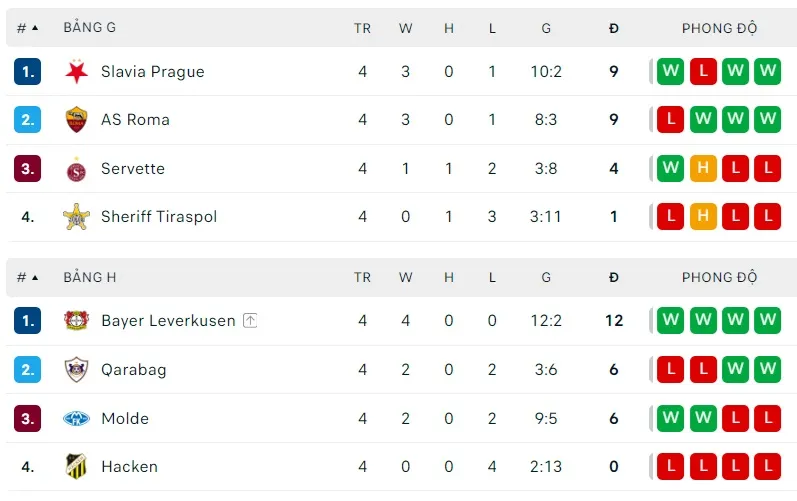The height and width of the screenshot is (501, 797).
Task: Click AS Roma's red L form badge
Action: [670, 120]
